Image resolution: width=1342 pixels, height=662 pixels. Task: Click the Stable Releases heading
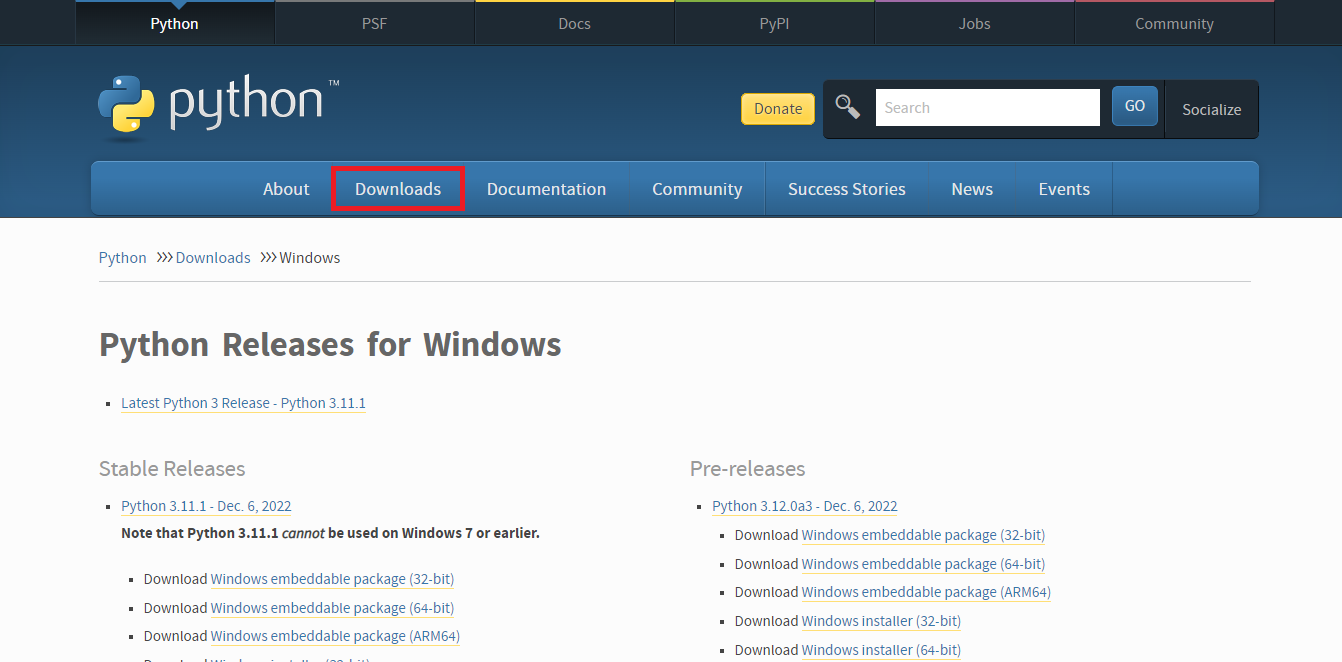pos(172,469)
